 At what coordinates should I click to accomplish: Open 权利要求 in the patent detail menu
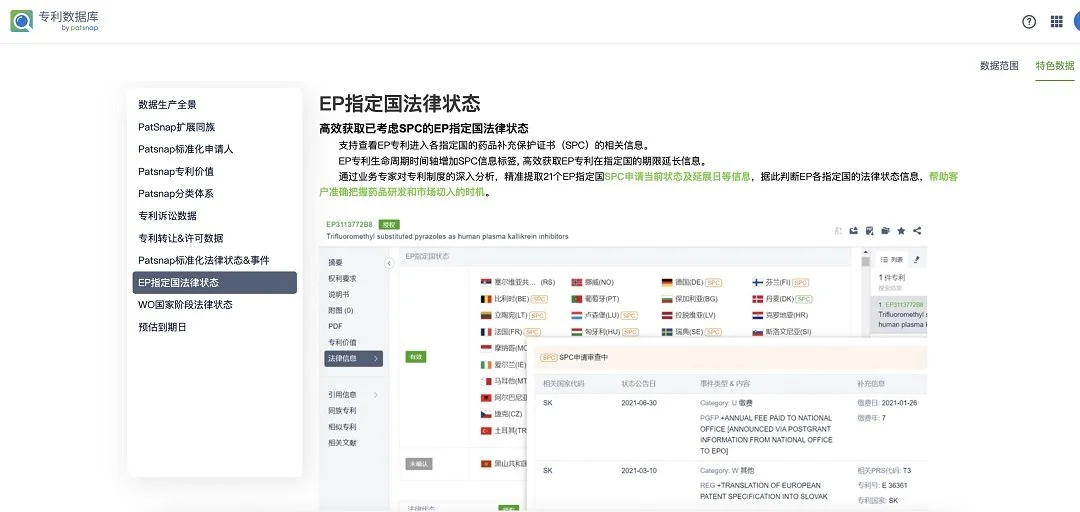[x=342, y=278]
